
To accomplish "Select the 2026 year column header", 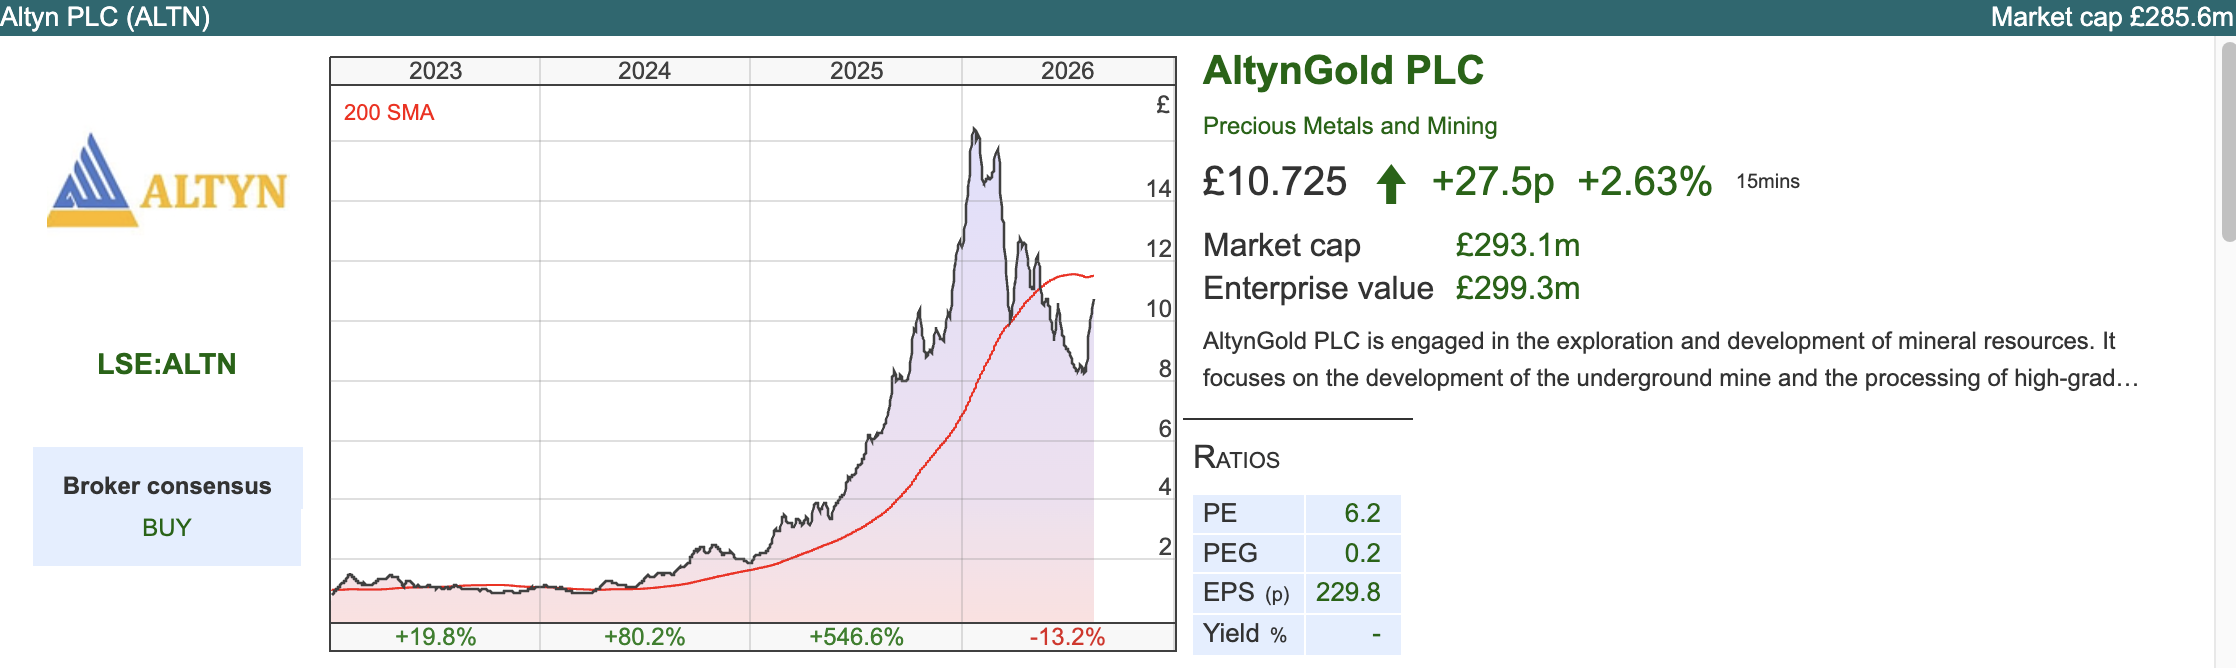I will pyautogui.click(x=1067, y=71).
